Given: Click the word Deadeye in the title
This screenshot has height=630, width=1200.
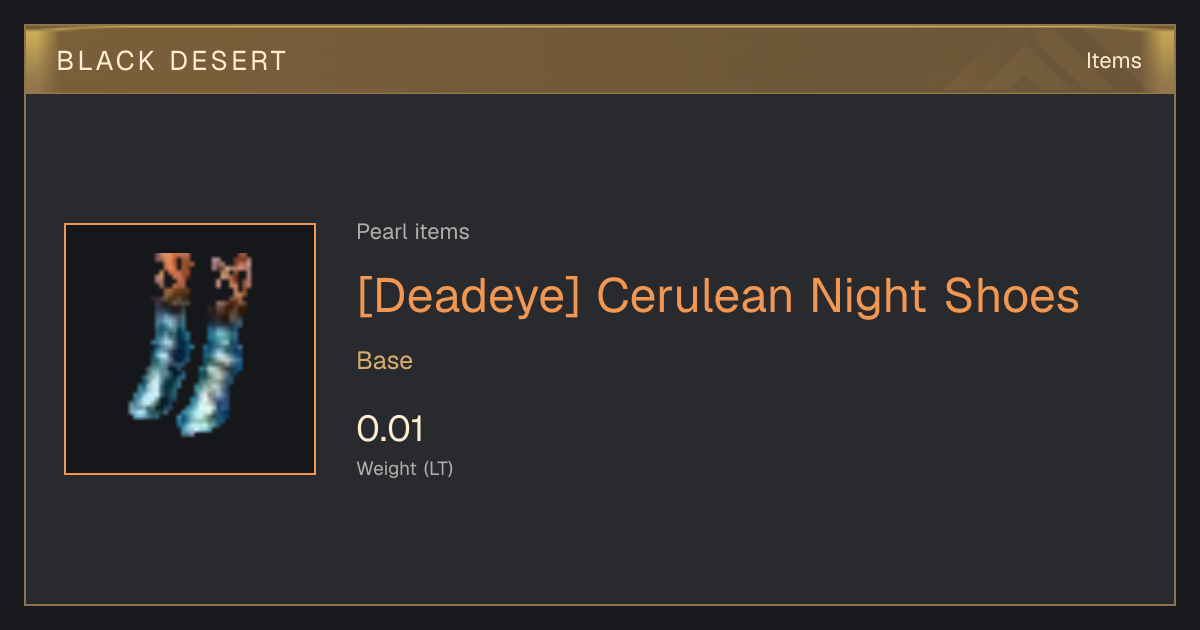Looking at the screenshot, I should [x=467, y=296].
